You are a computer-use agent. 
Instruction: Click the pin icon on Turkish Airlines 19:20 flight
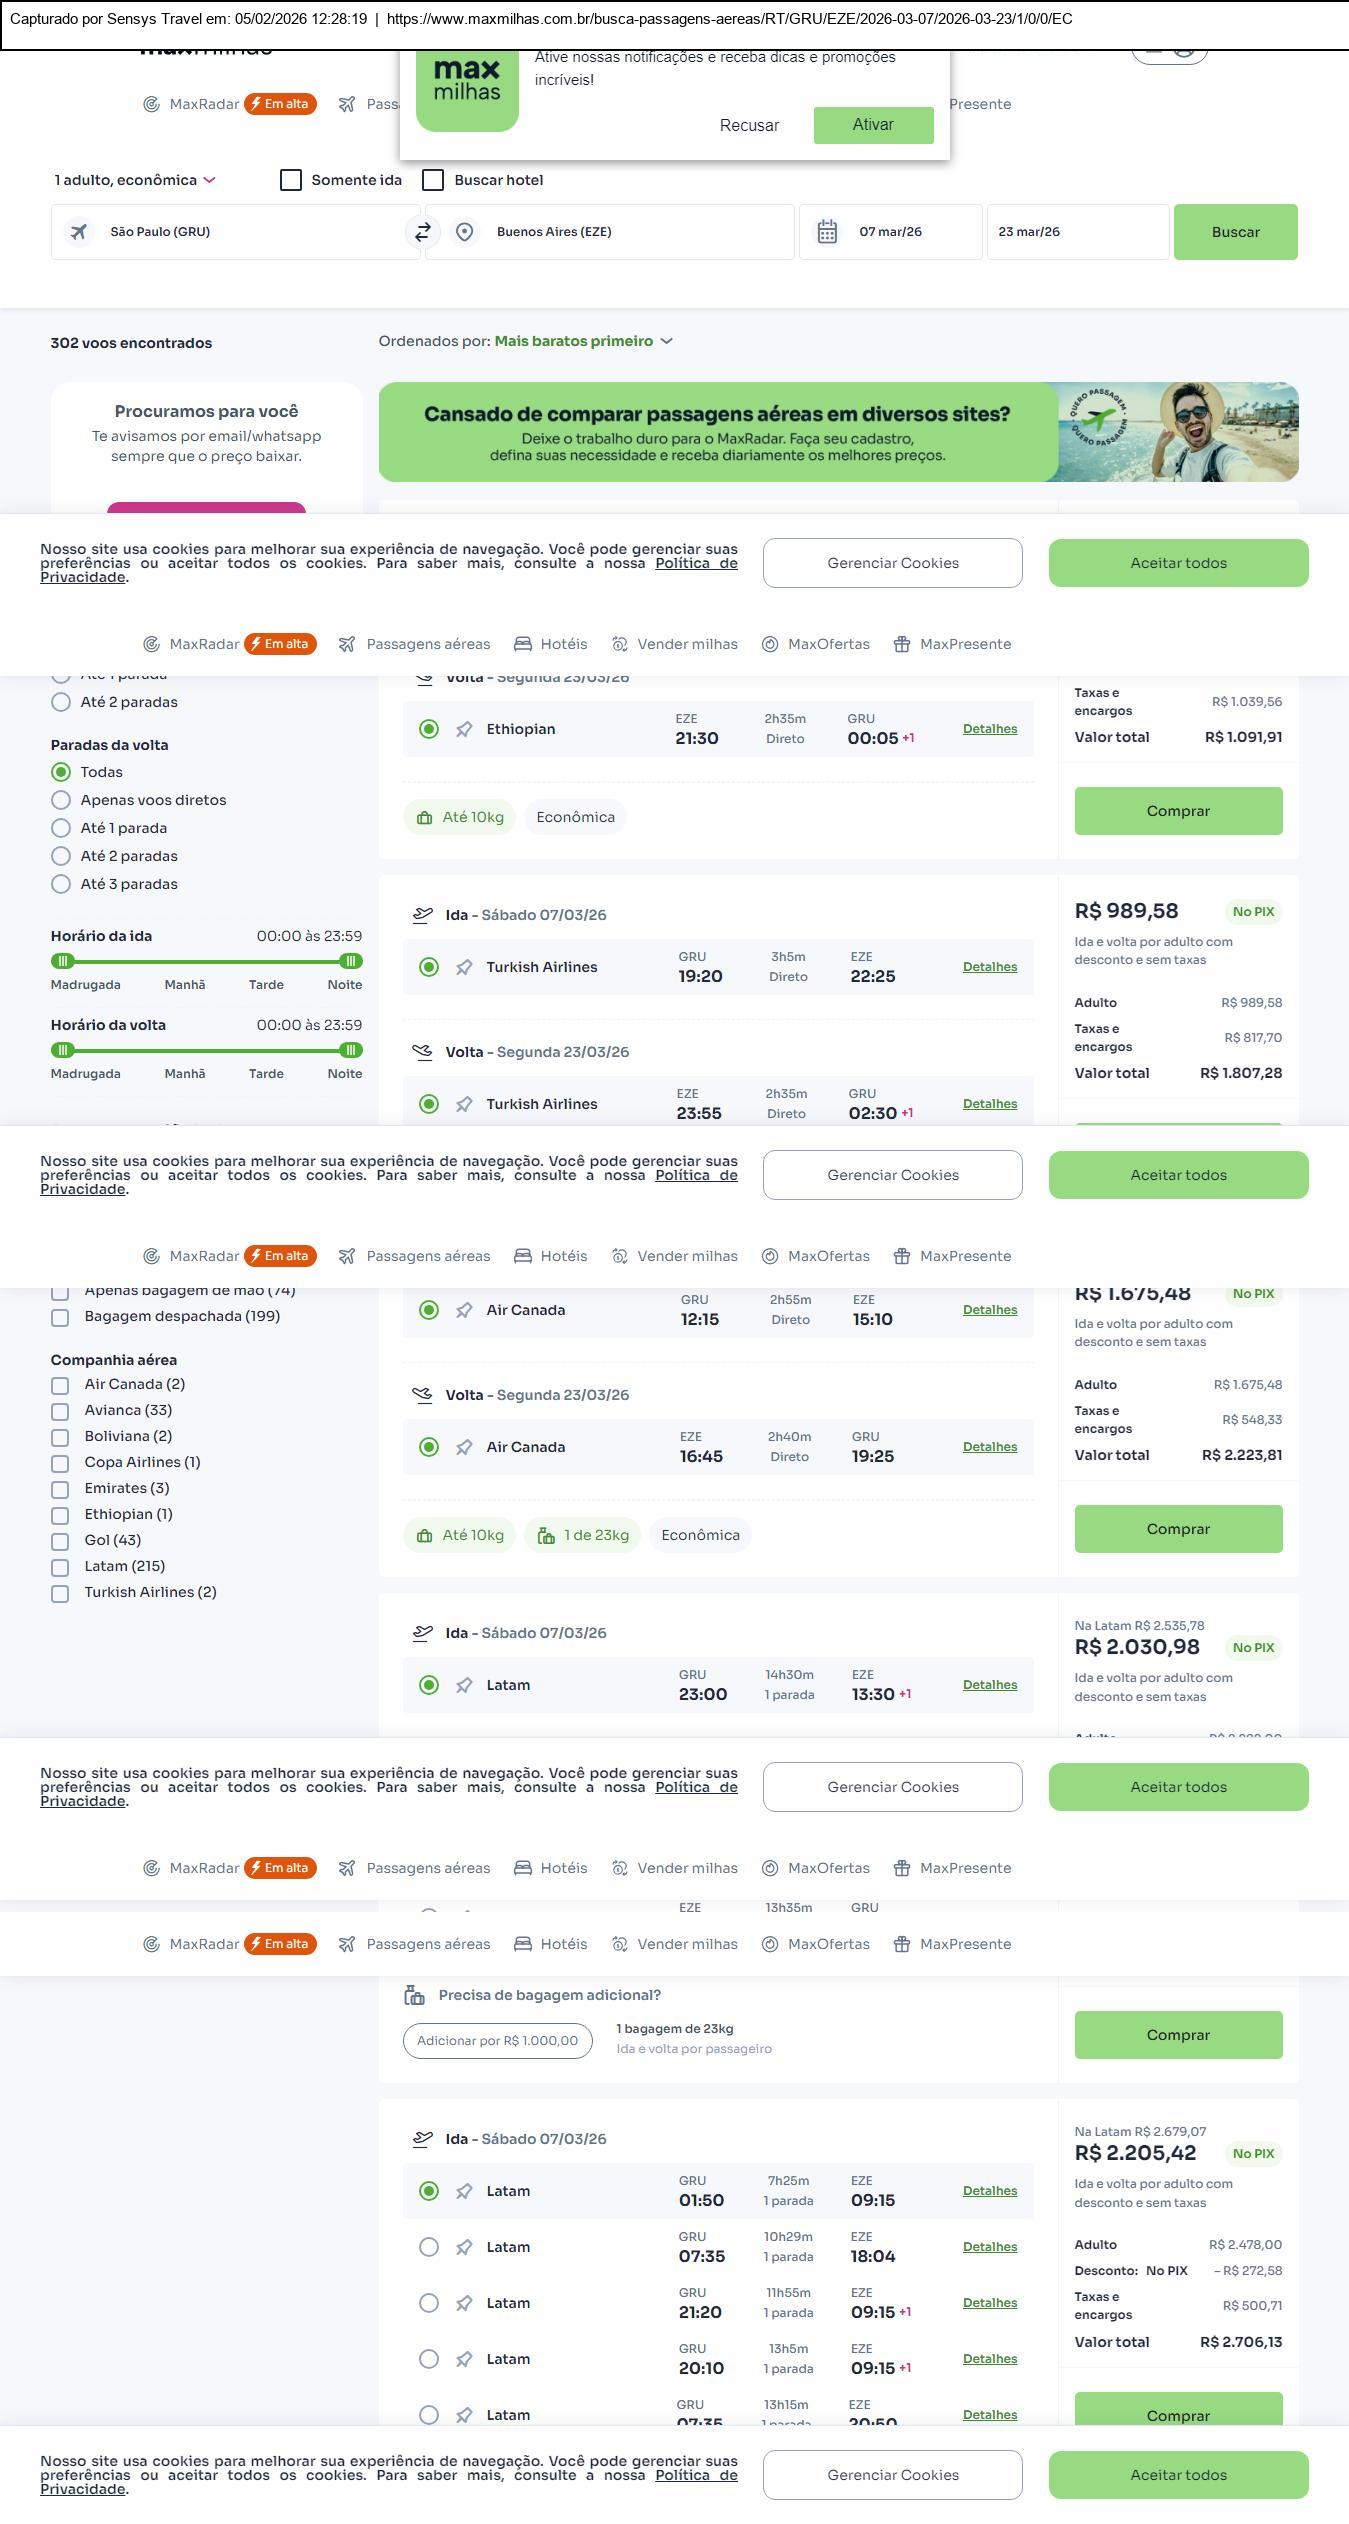point(464,968)
